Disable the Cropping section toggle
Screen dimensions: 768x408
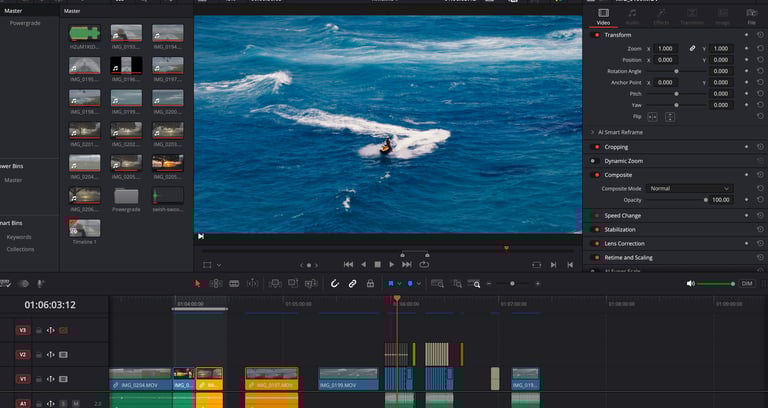point(596,147)
